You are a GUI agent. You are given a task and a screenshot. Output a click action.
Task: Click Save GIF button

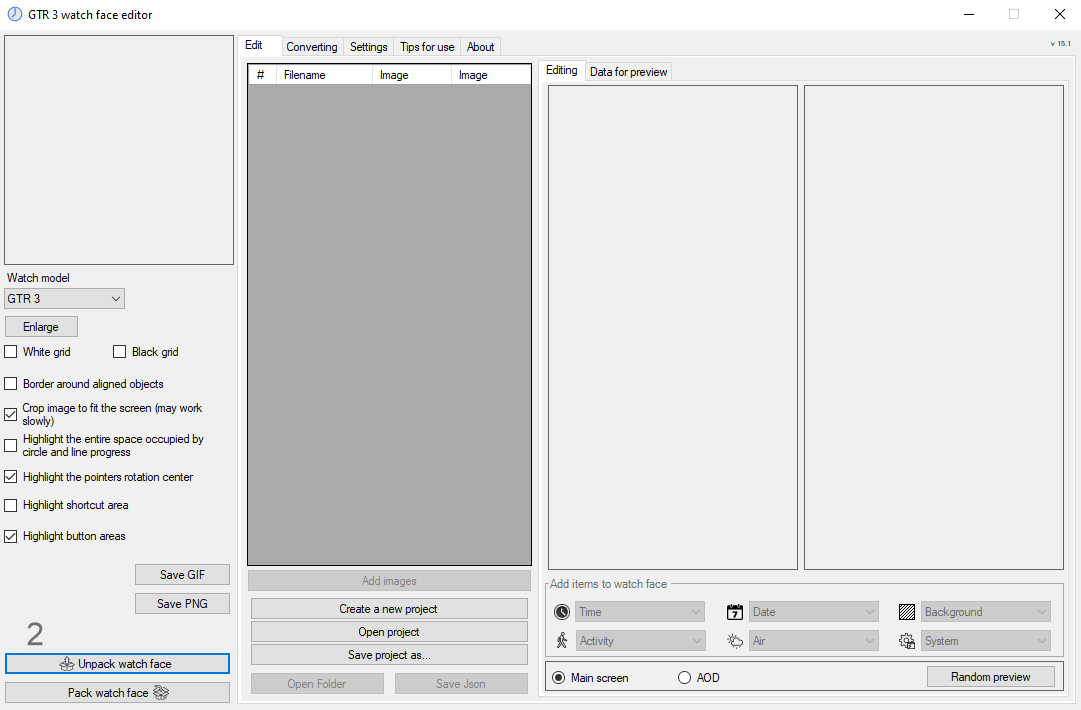point(182,575)
